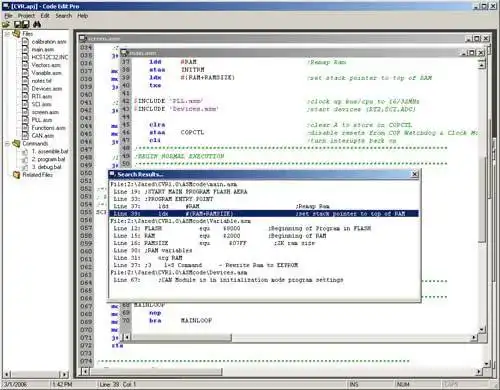The height and width of the screenshot is (390, 500).
Task: Click the Commands folder icon
Action: [16, 144]
